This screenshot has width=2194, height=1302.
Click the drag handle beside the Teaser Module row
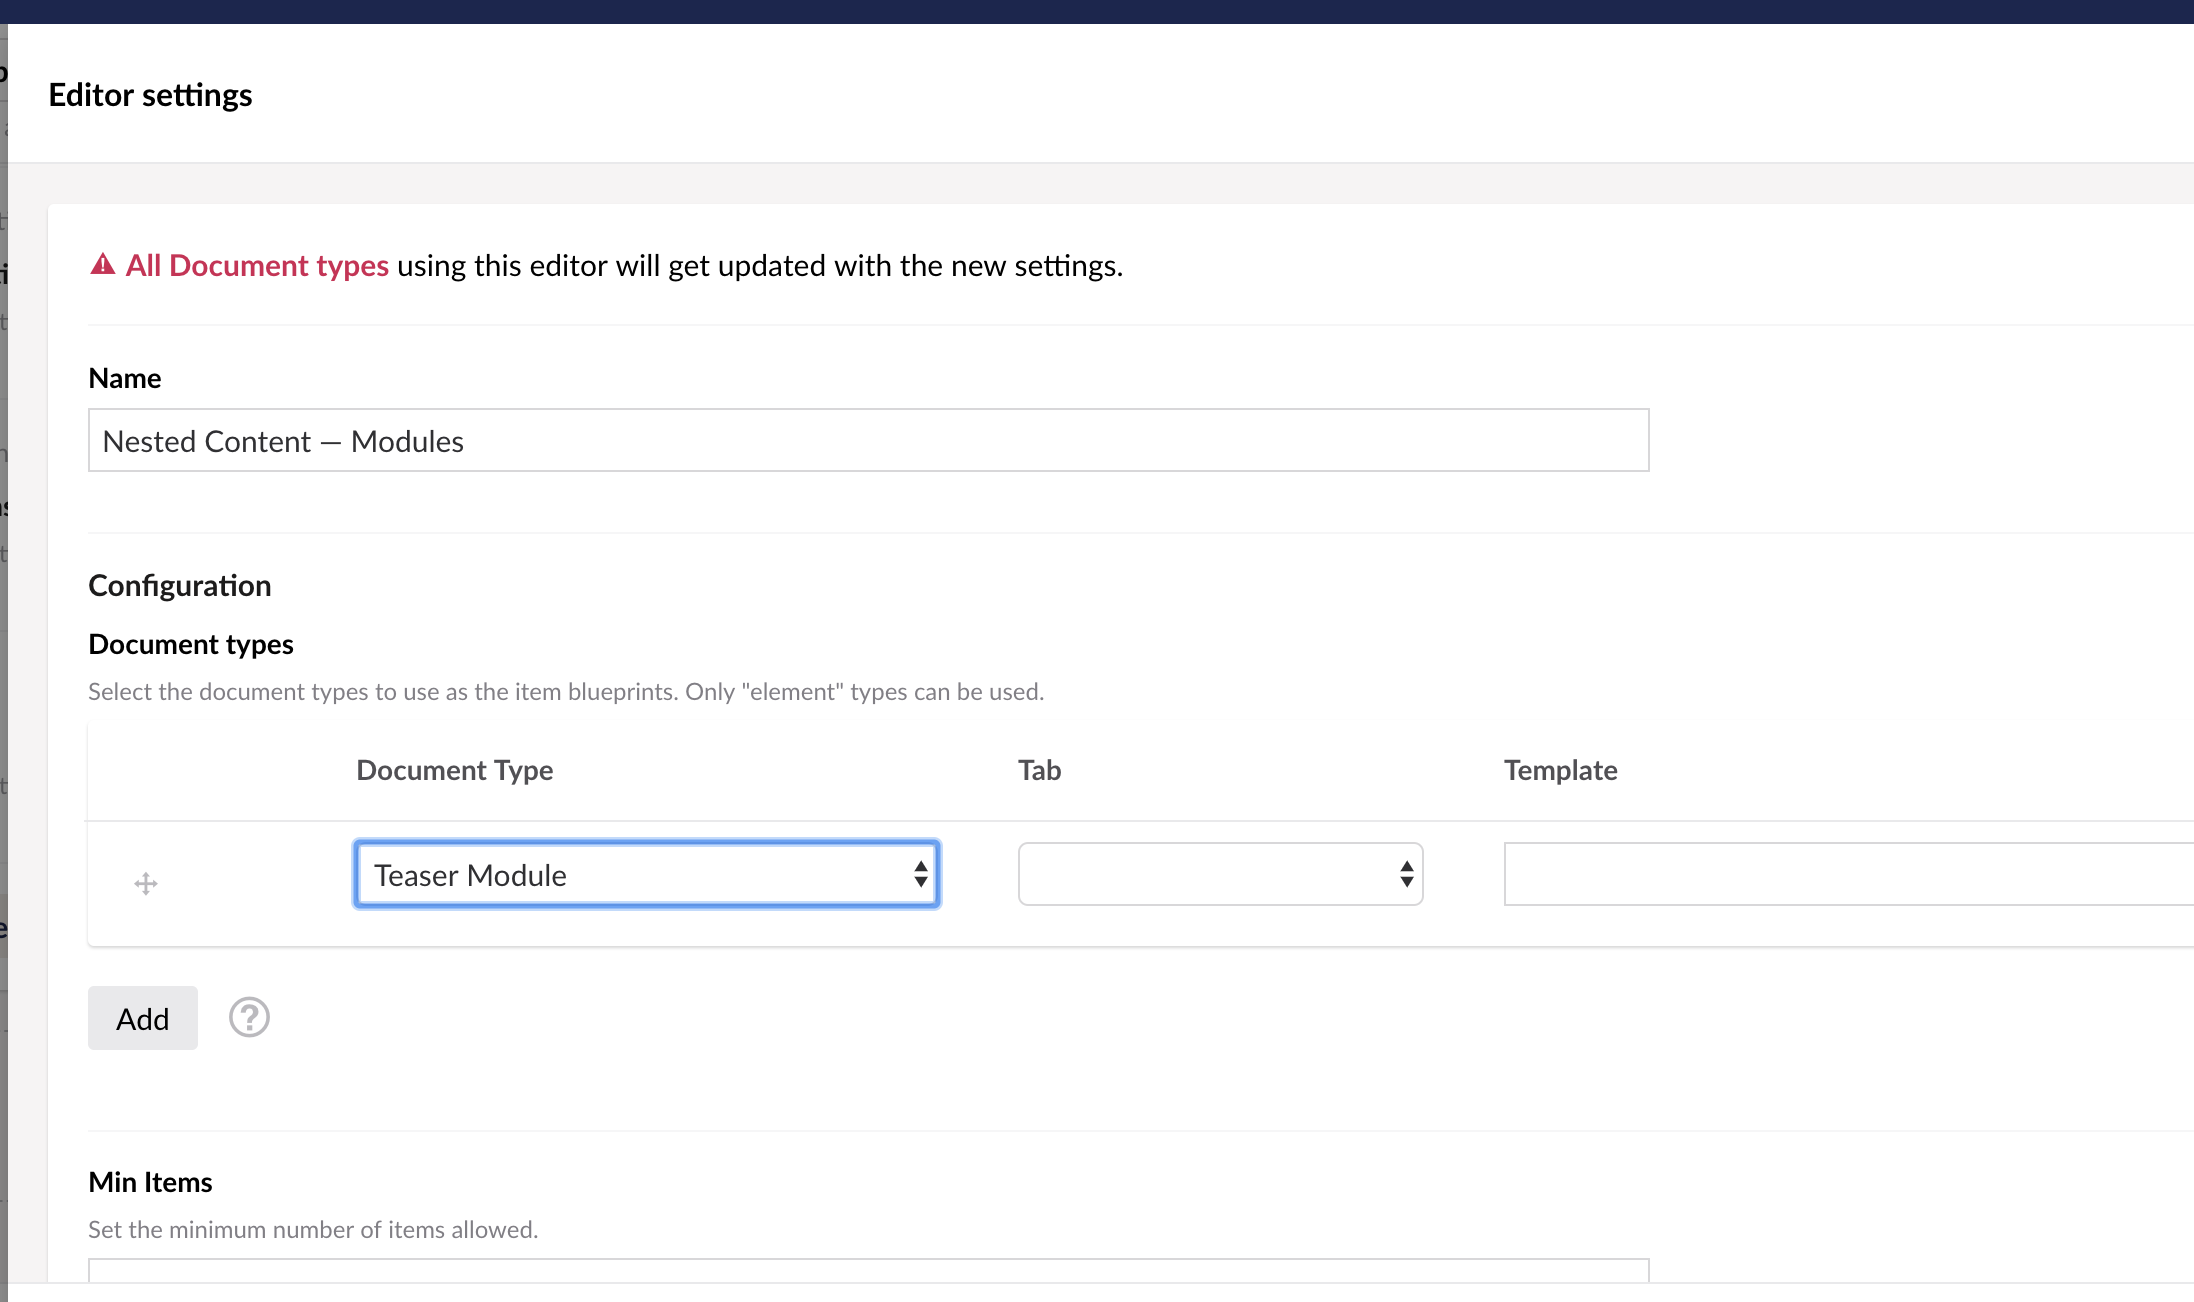click(145, 883)
